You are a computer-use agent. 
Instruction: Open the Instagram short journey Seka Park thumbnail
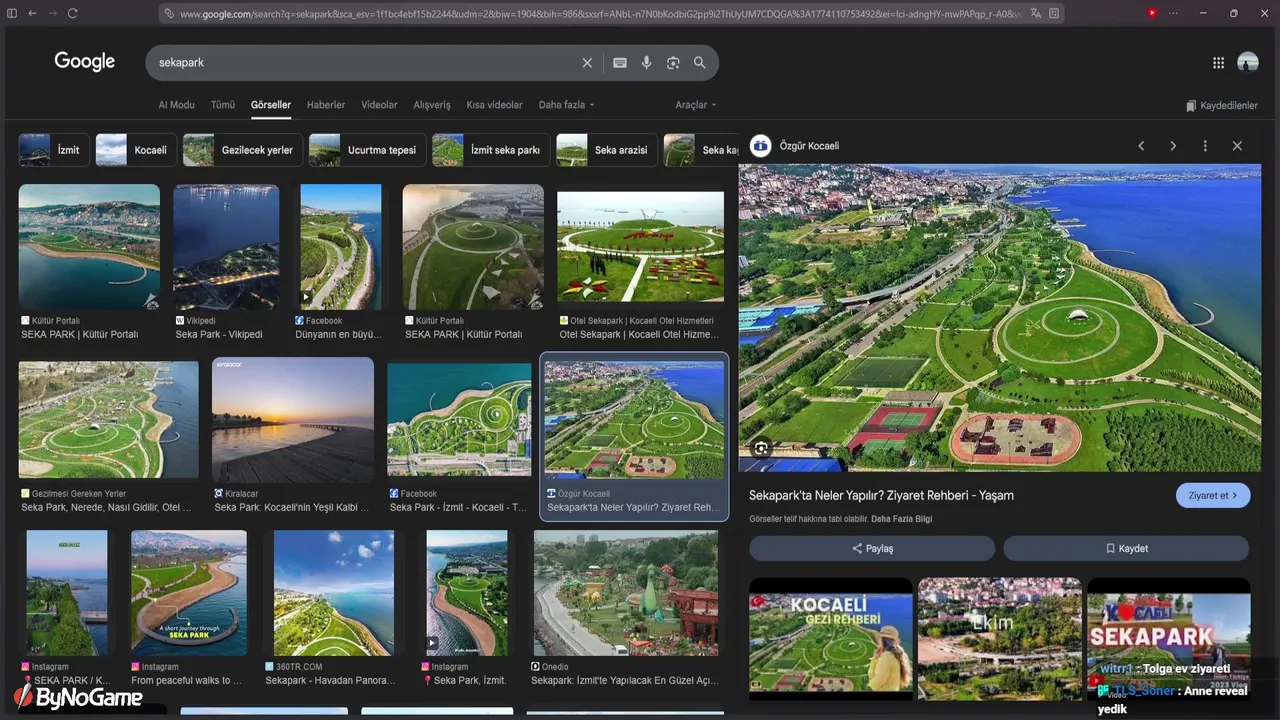(189, 593)
